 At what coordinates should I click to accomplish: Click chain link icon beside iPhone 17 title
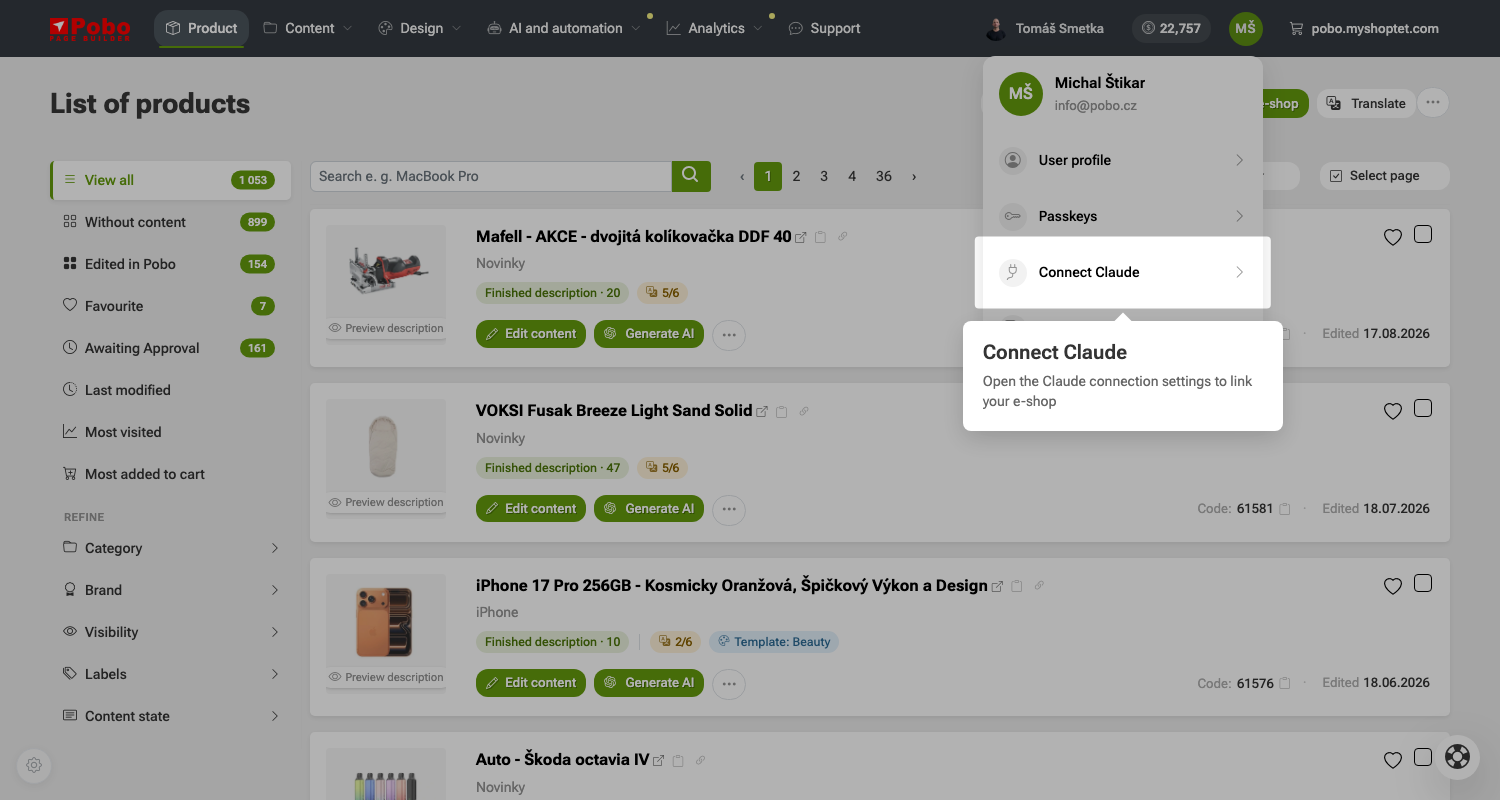(1039, 586)
